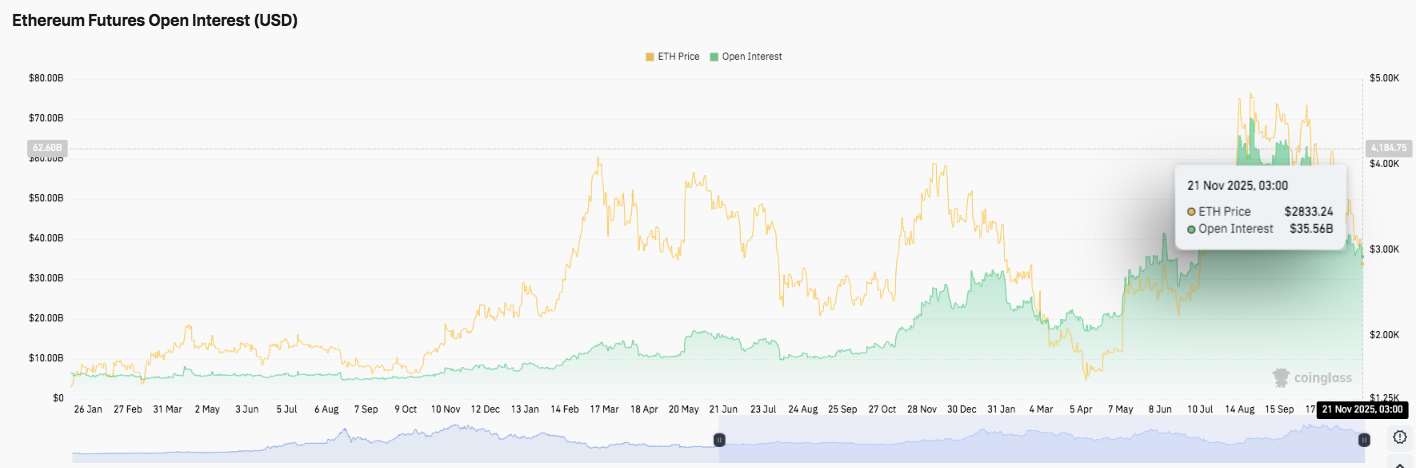Click the highlighted selected window in range navigator
The height and width of the screenshot is (468, 1416).
[x=1040, y=440]
